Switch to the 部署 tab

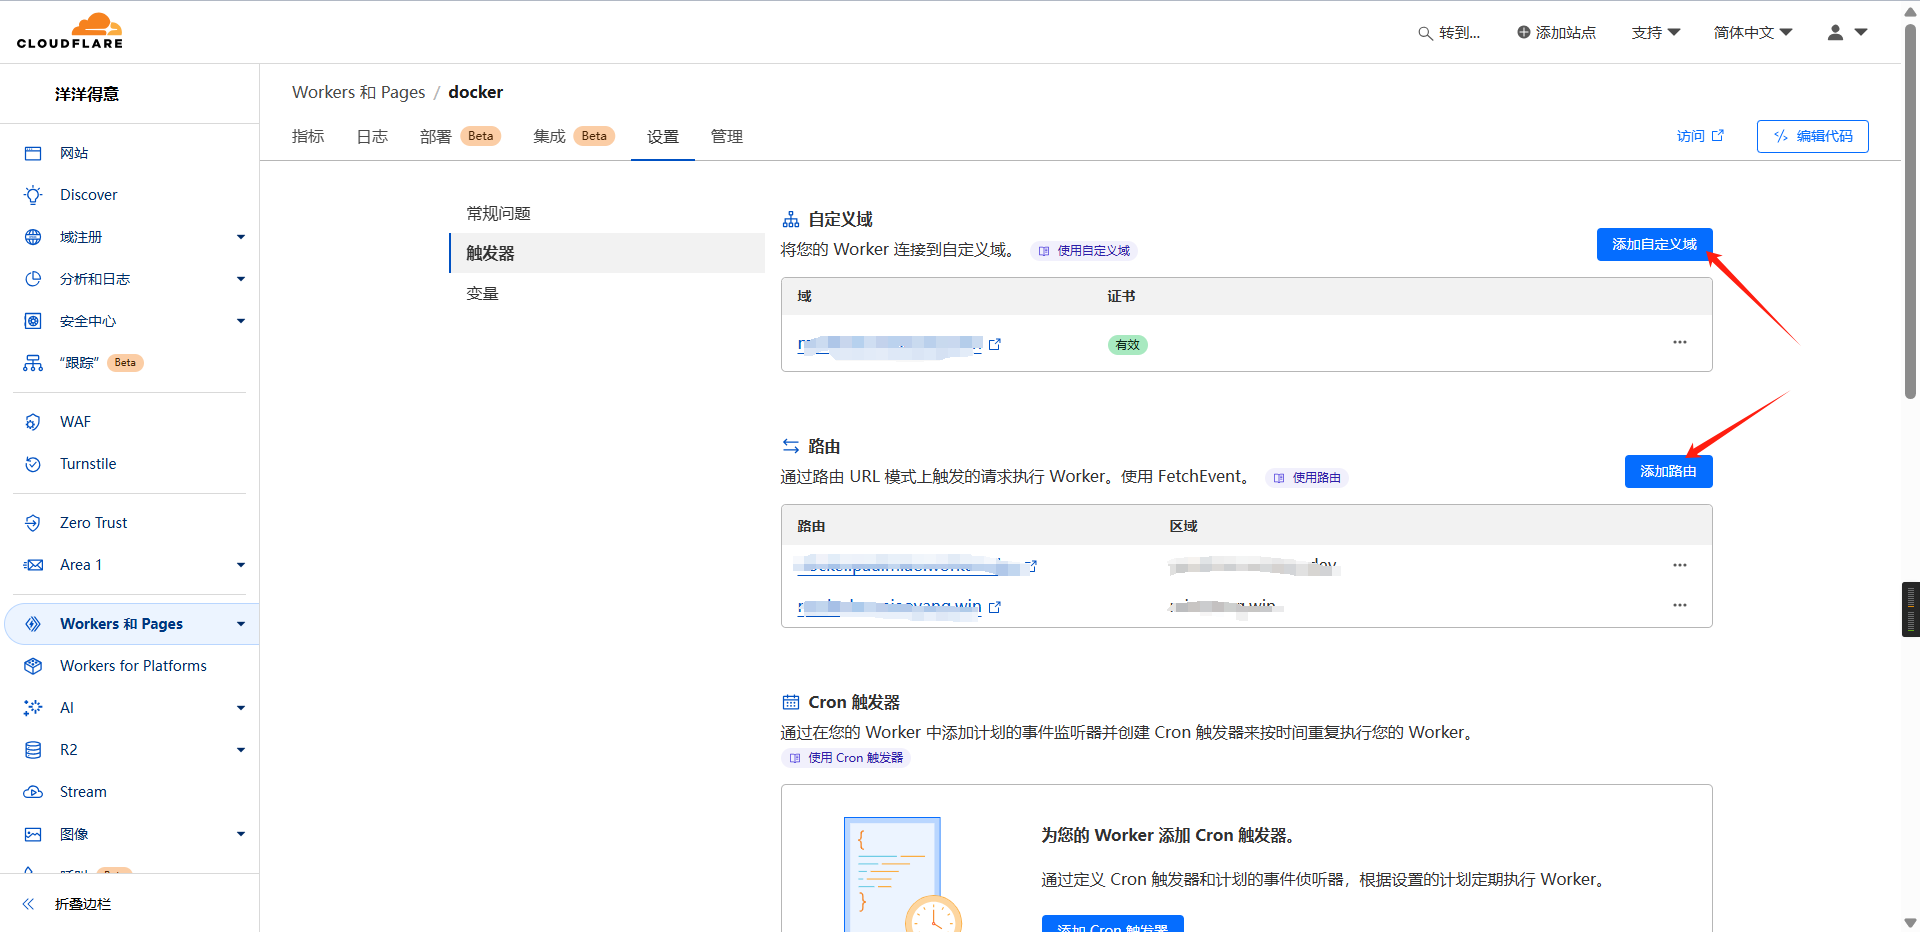pyautogui.click(x=460, y=136)
